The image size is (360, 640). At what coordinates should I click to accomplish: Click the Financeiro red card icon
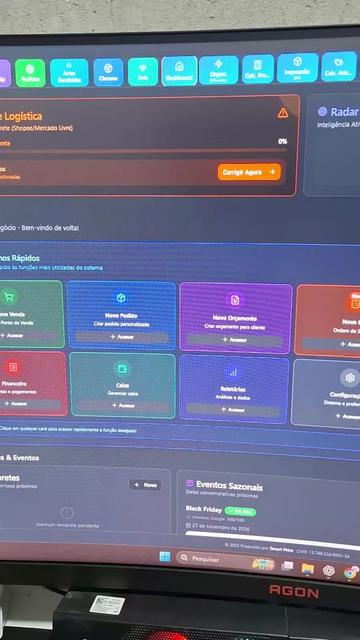[13, 367]
